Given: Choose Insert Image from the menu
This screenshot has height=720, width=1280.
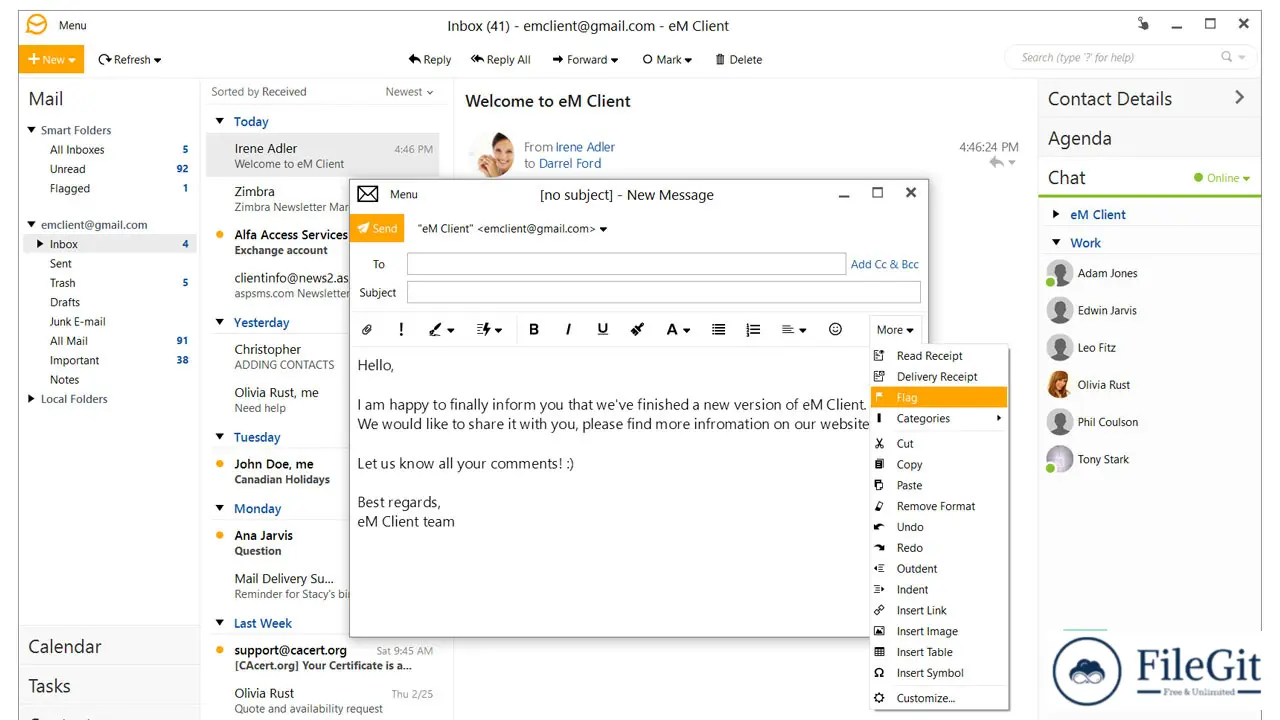Looking at the screenshot, I should click(939, 632).
